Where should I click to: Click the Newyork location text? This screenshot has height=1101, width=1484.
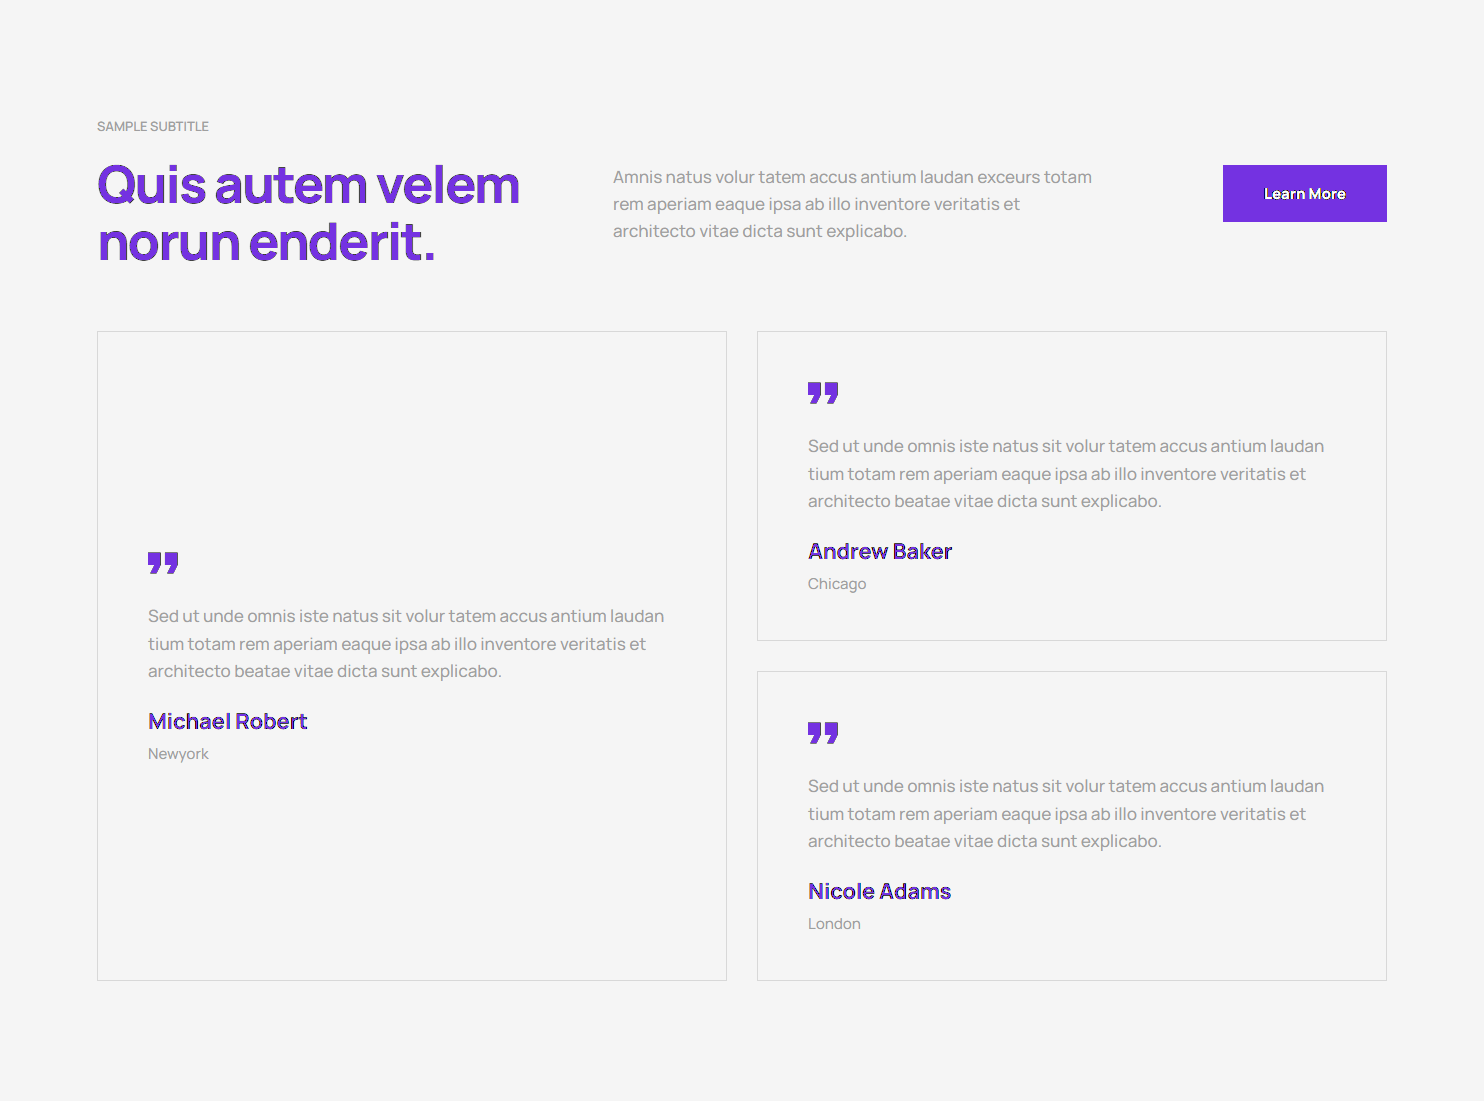click(178, 754)
